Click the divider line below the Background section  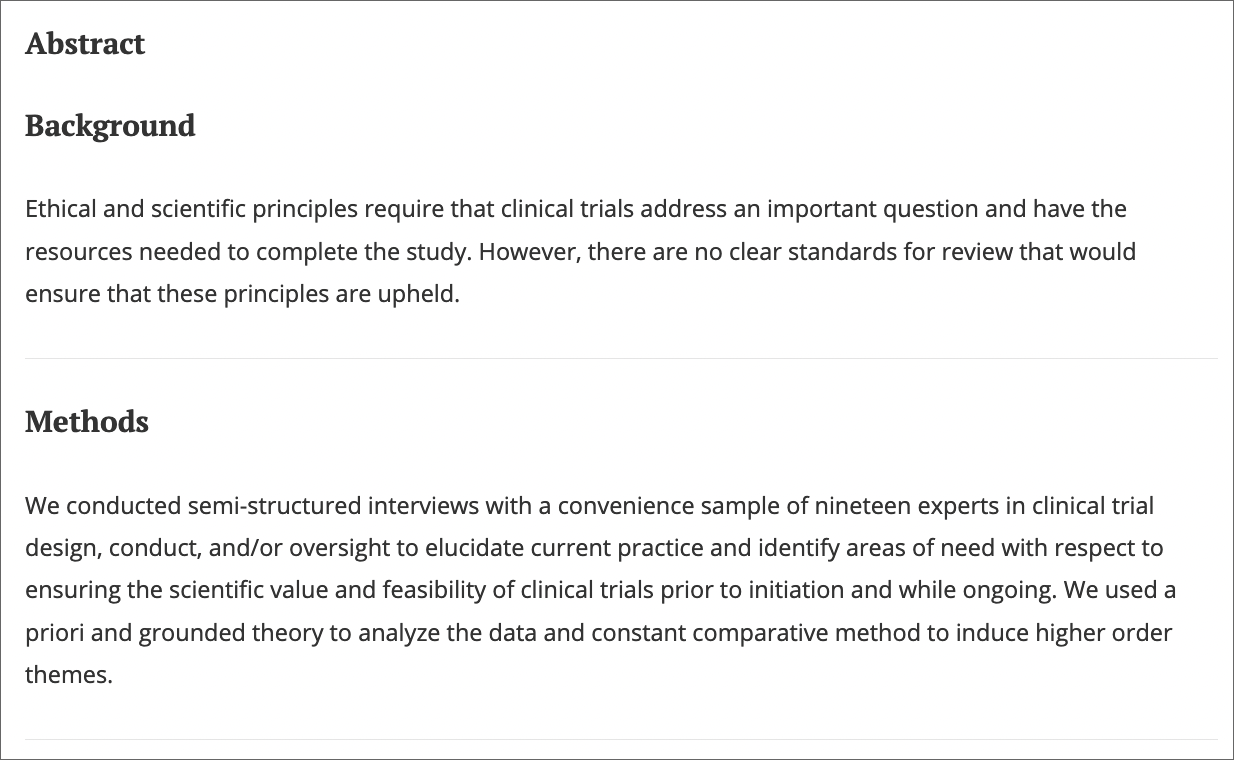(621, 358)
